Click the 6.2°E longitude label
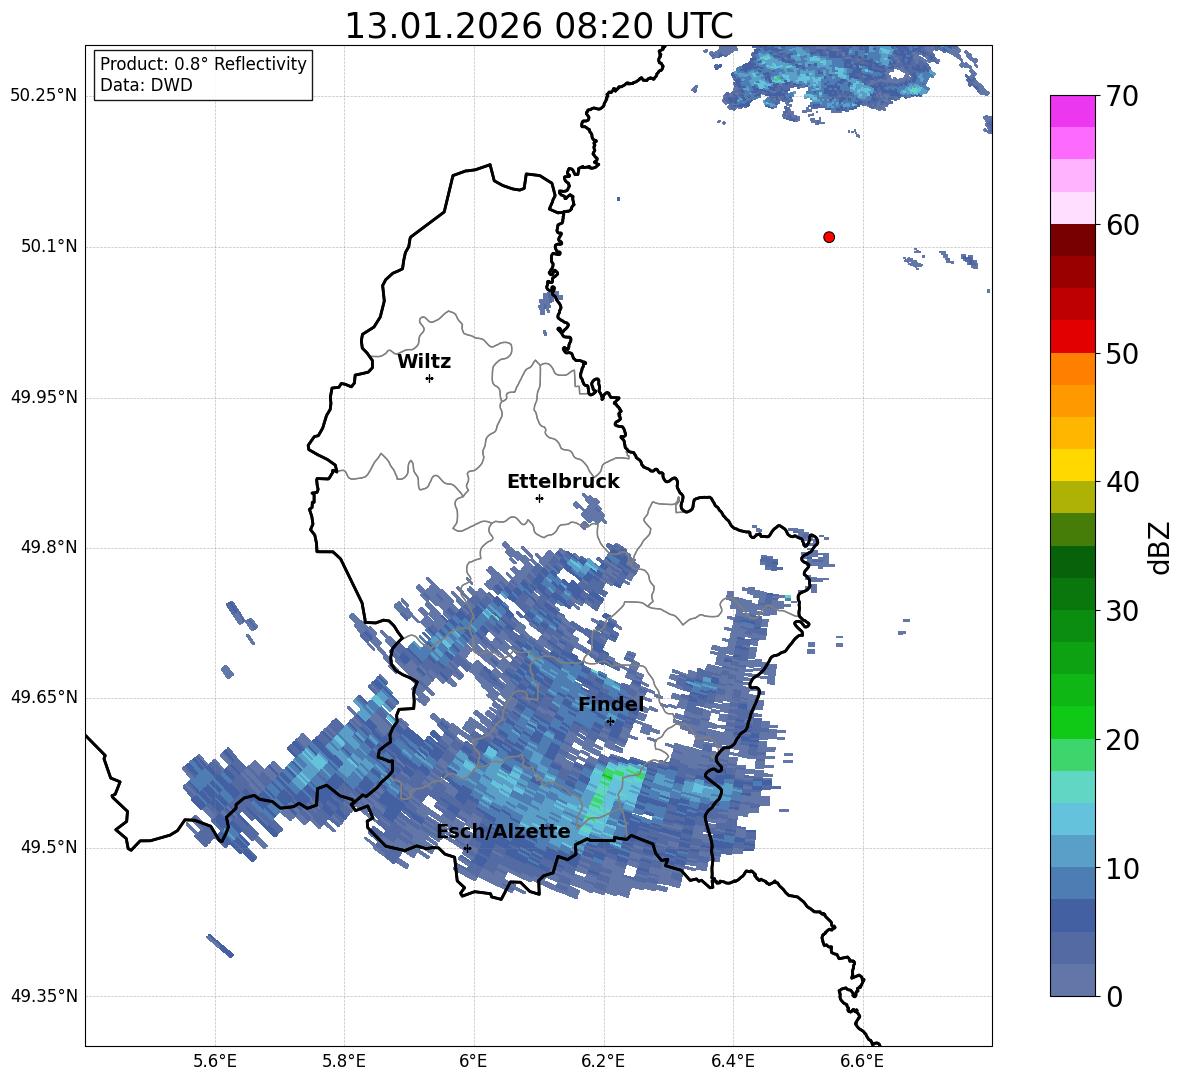 click(x=603, y=1061)
